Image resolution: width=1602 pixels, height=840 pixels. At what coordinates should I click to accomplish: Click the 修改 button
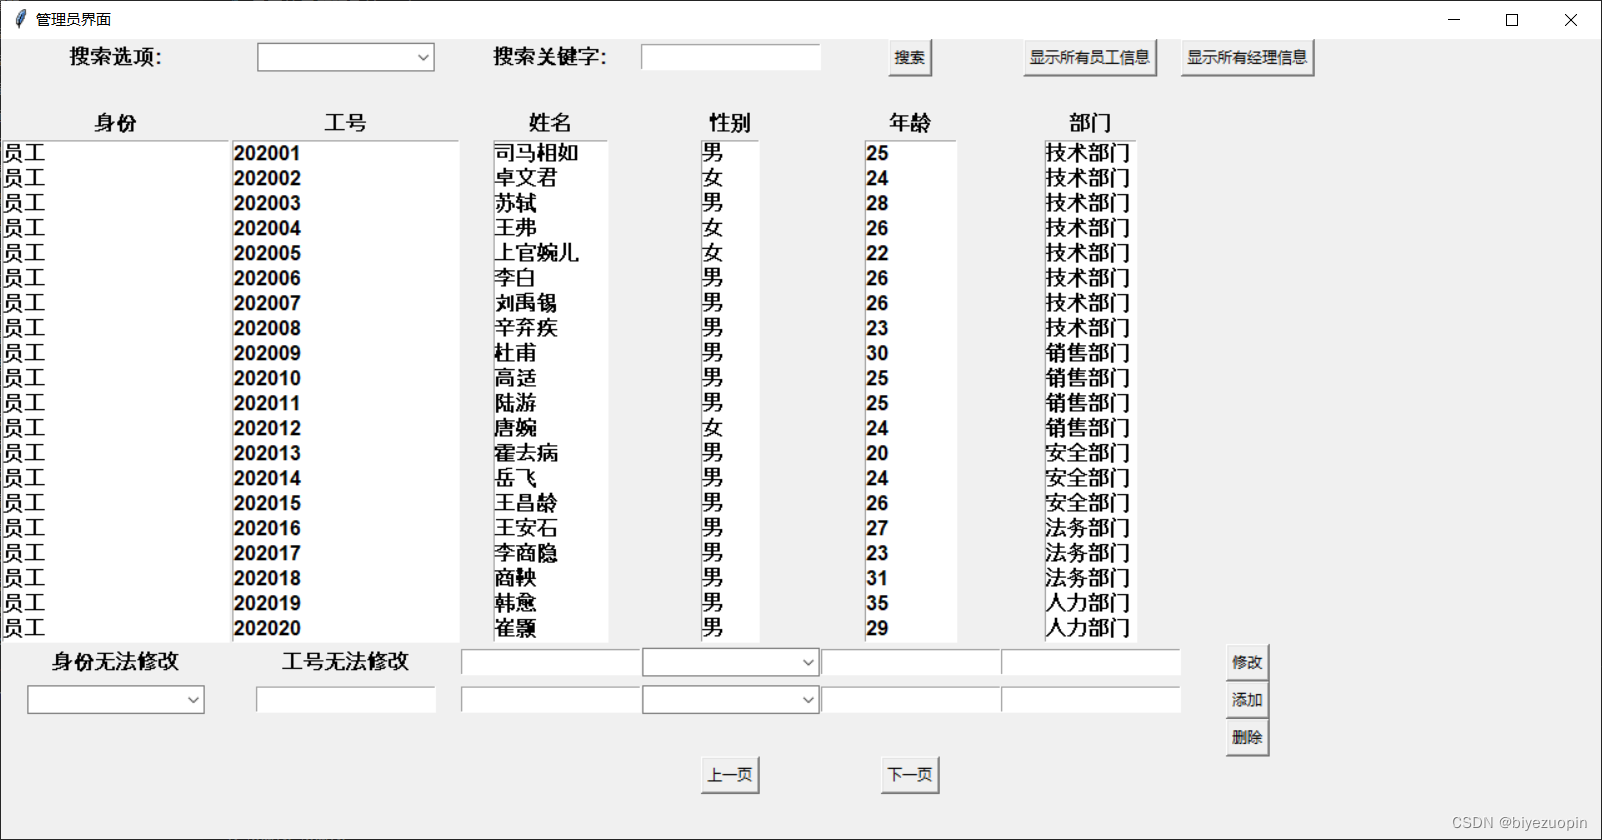coord(1247,662)
